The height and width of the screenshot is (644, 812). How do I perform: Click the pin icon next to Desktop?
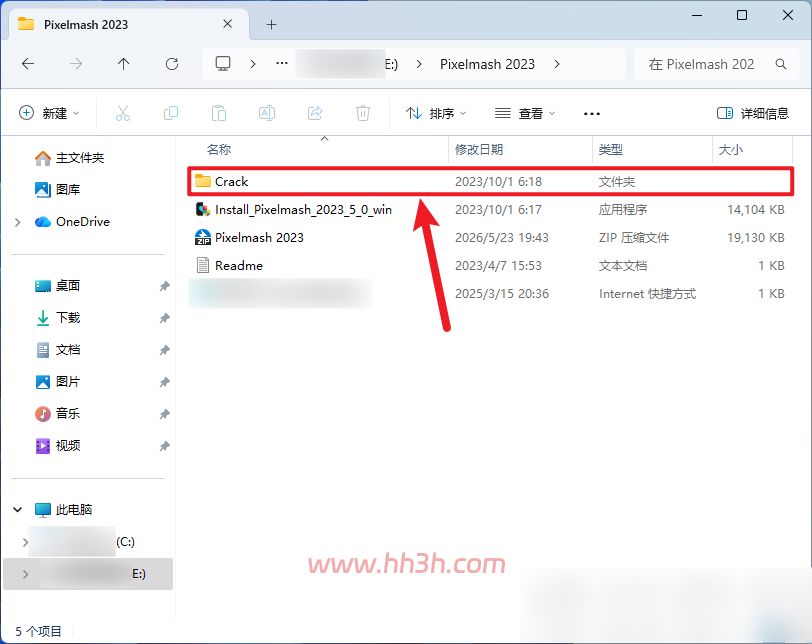(x=164, y=286)
